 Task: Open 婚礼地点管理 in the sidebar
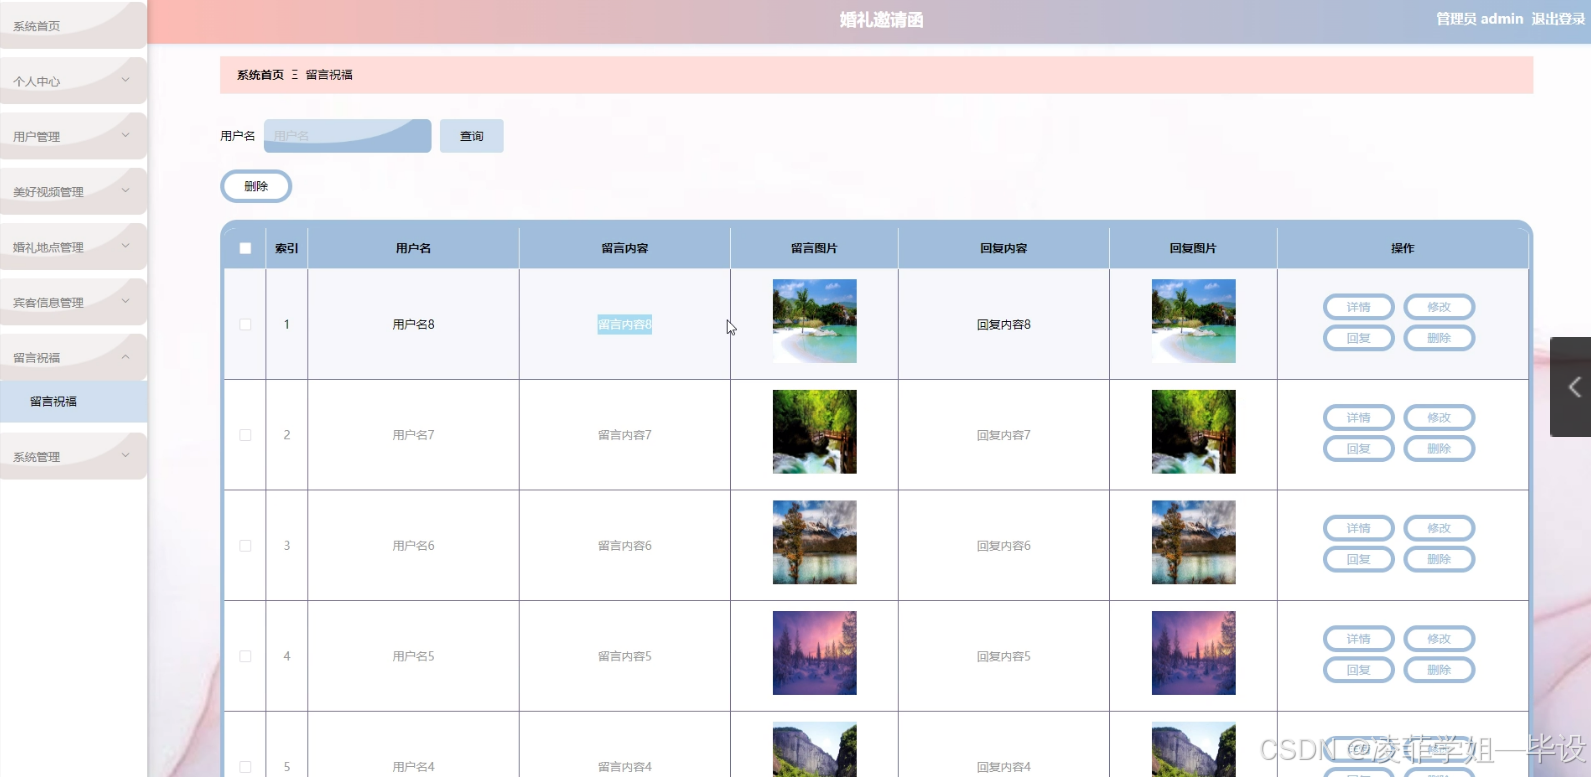coord(73,247)
